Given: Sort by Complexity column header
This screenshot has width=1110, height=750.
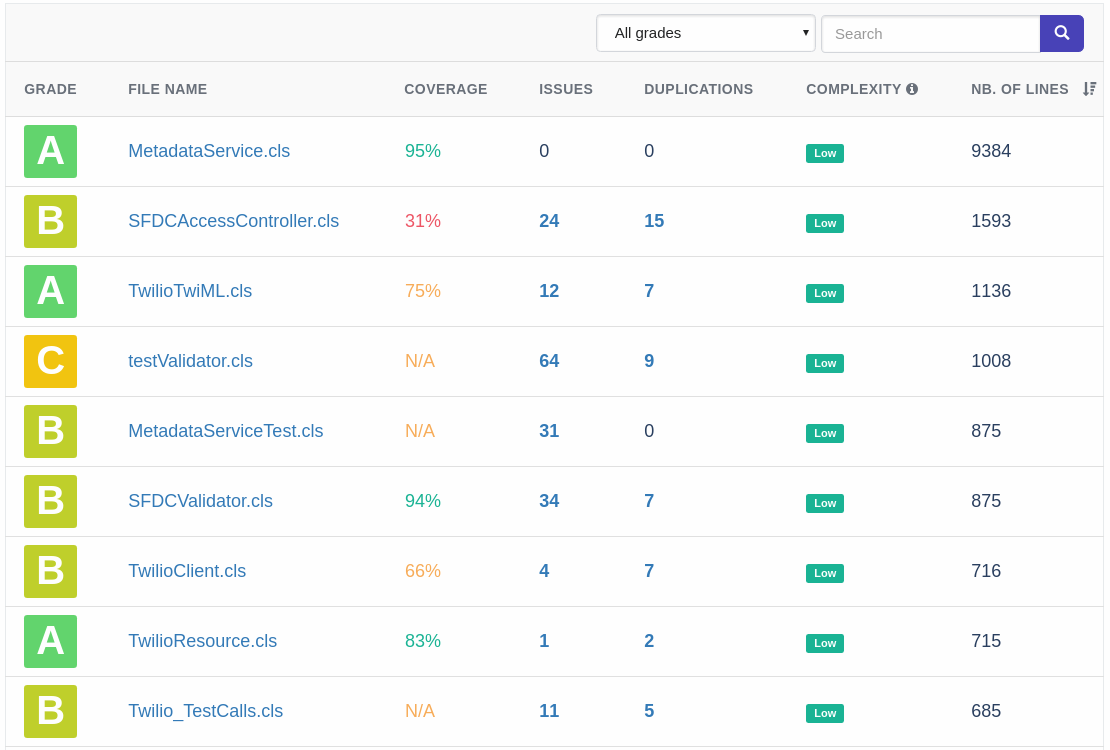Looking at the screenshot, I should (x=853, y=89).
